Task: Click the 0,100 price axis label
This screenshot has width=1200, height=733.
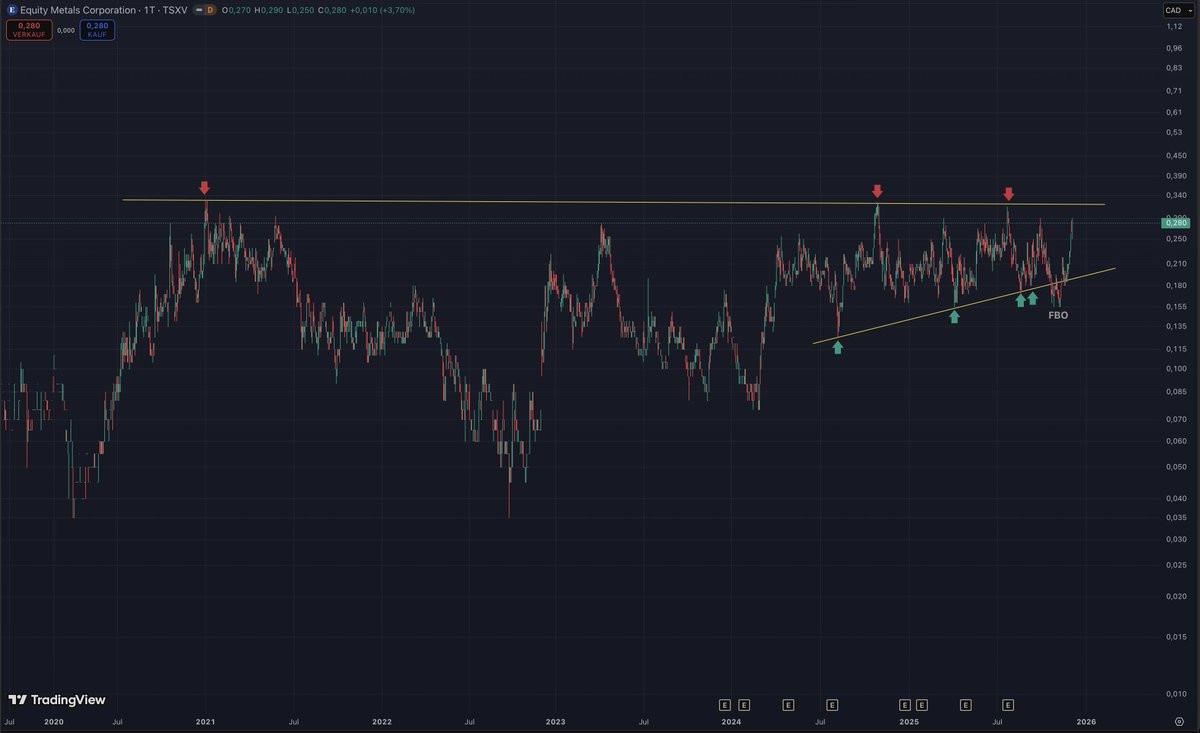Action: click(x=1175, y=368)
